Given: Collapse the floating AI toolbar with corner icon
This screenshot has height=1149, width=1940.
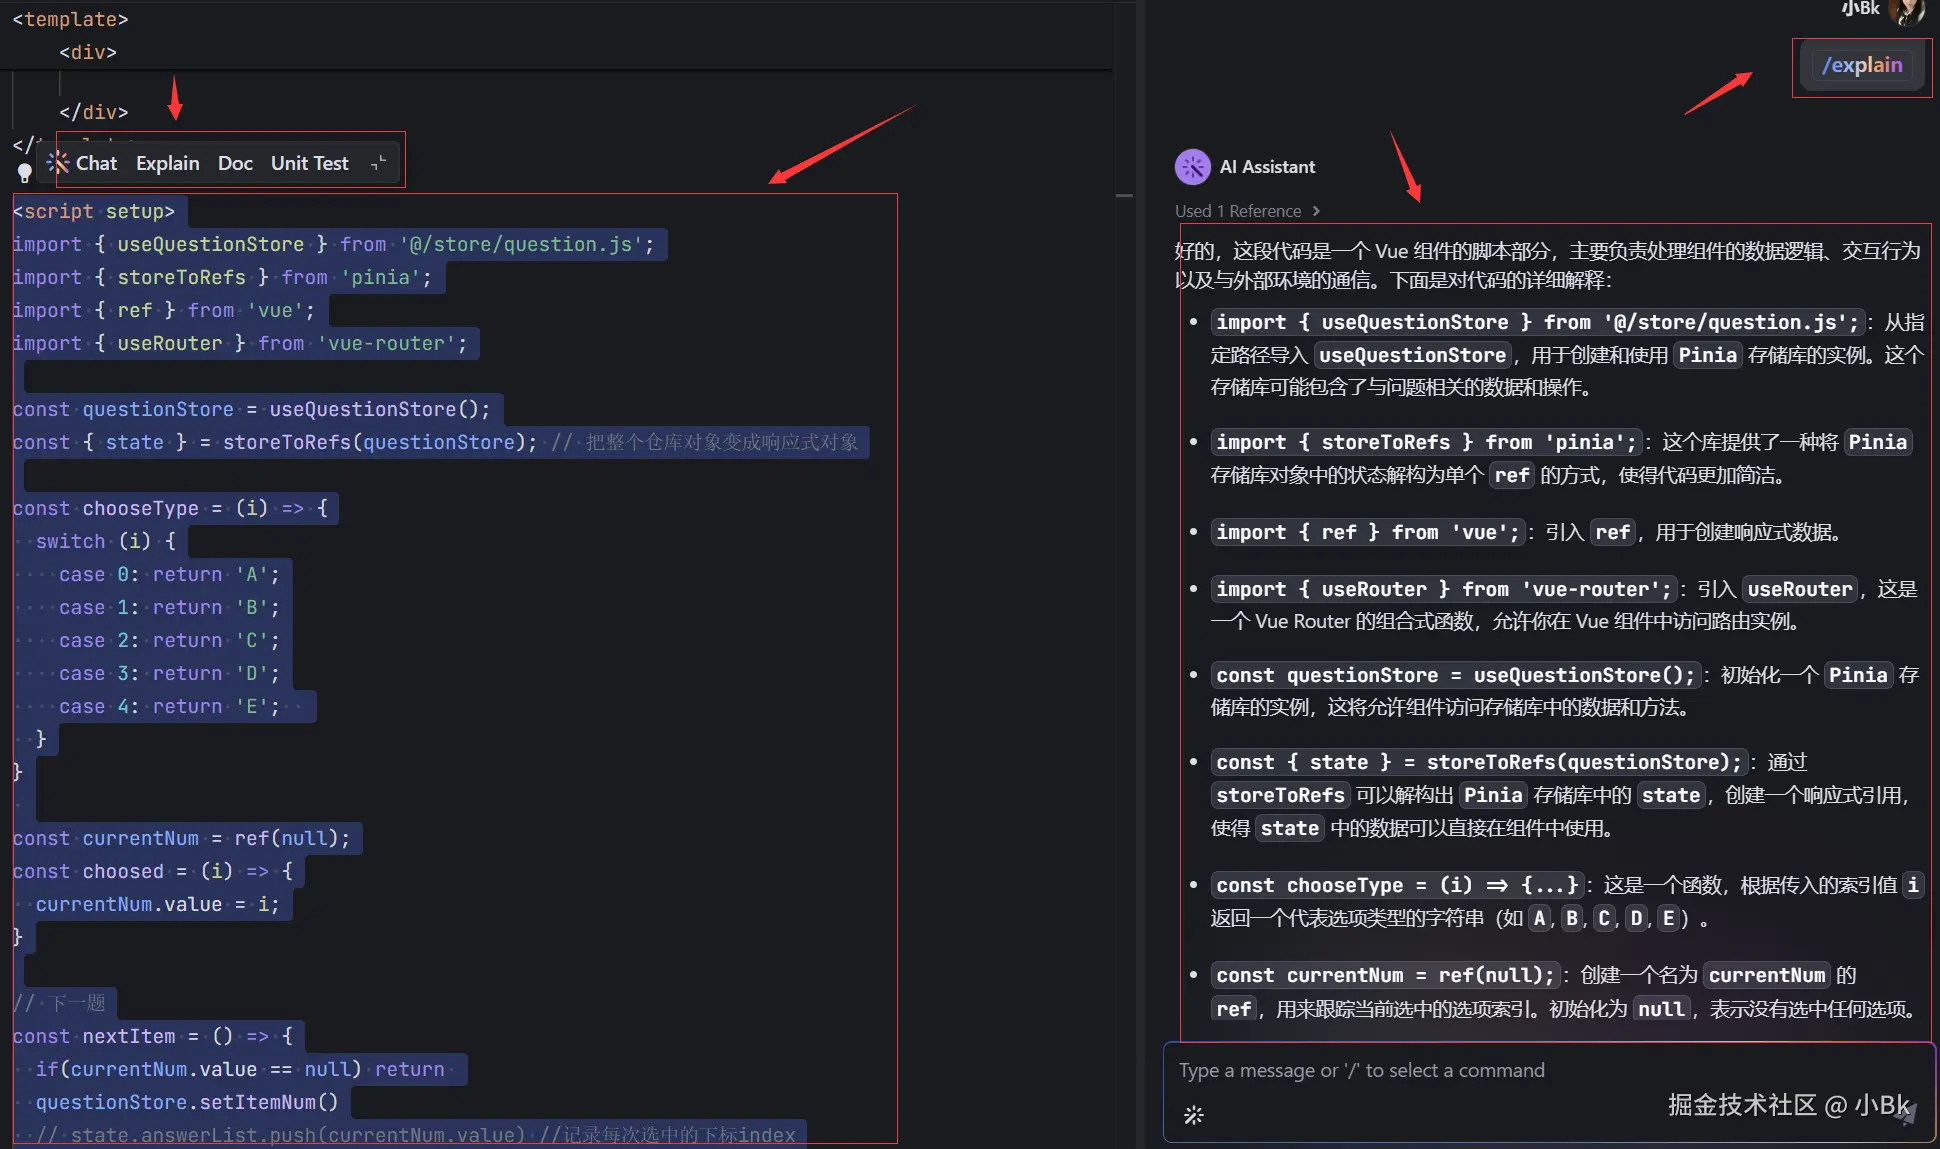Looking at the screenshot, I should point(378,163).
